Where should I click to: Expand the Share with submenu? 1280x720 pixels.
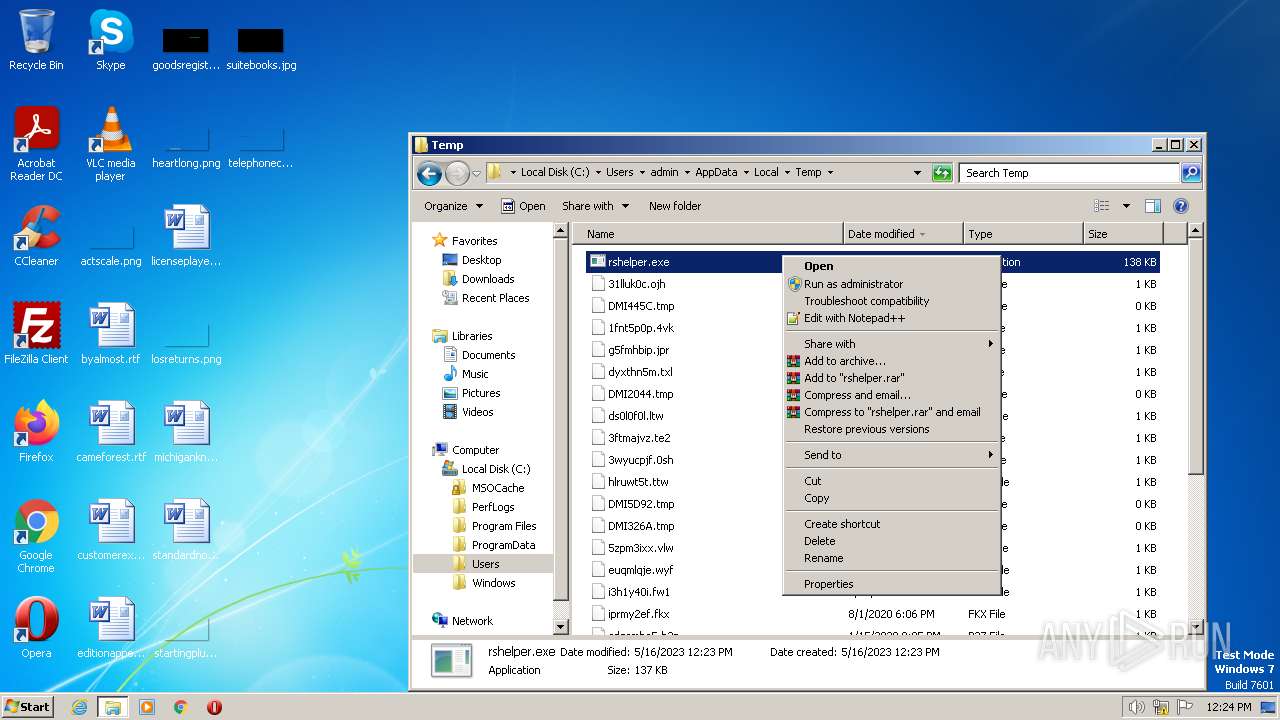point(891,344)
